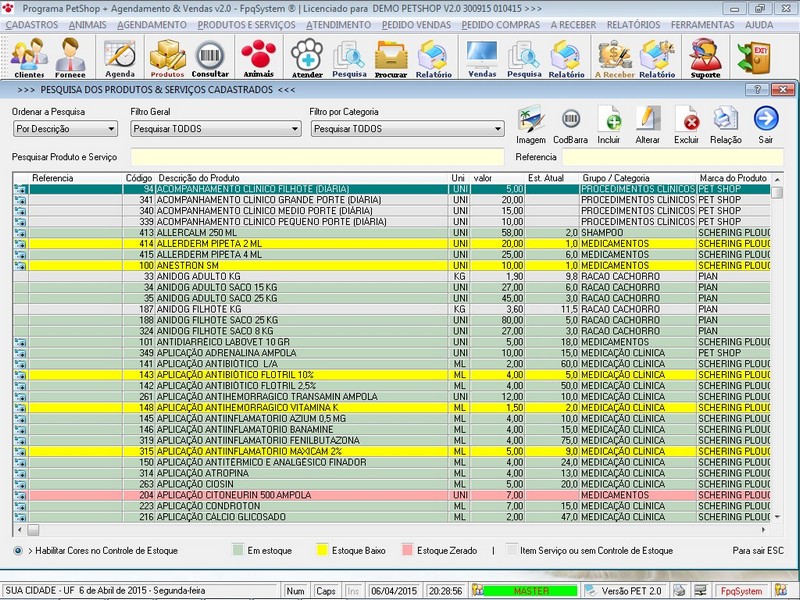Open the Ferramentas menu
This screenshot has height=600, width=800.
(x=702, y=23)
